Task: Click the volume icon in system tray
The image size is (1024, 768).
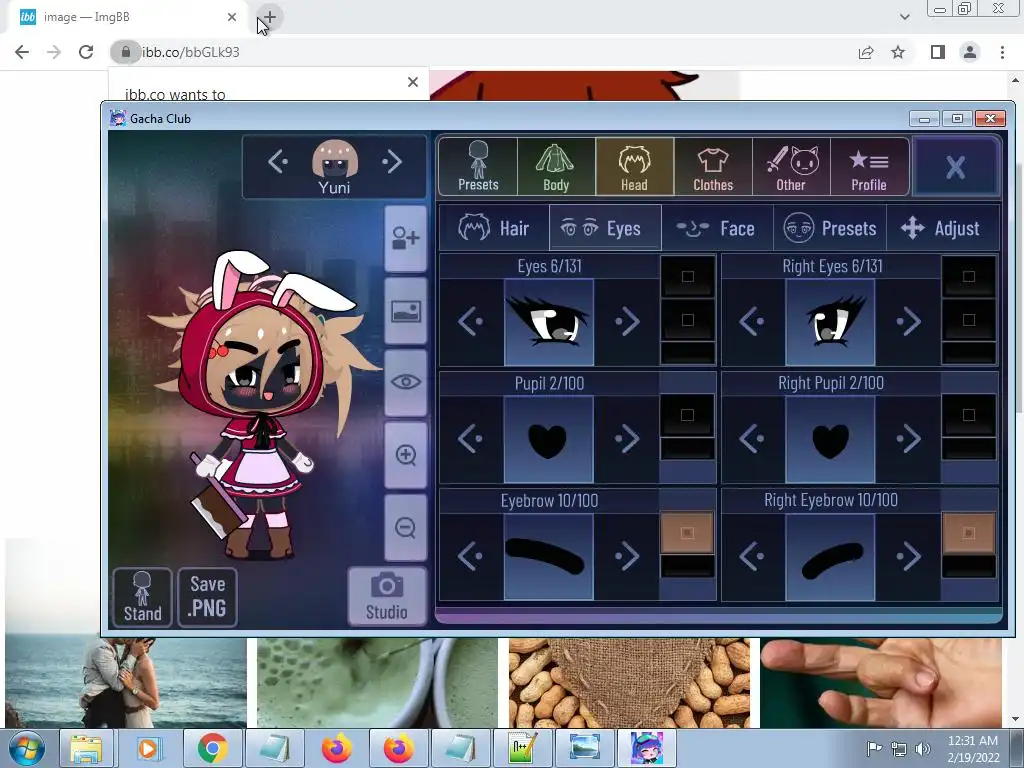Action: pos(923,748)
